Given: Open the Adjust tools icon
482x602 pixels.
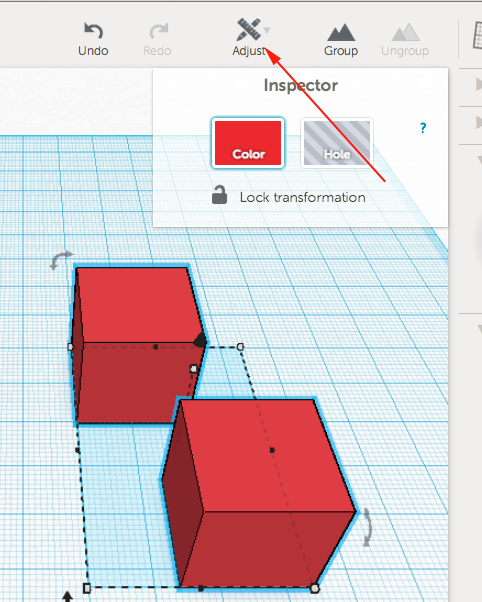Looking at the screenshot, I should (x=248, y=30).
